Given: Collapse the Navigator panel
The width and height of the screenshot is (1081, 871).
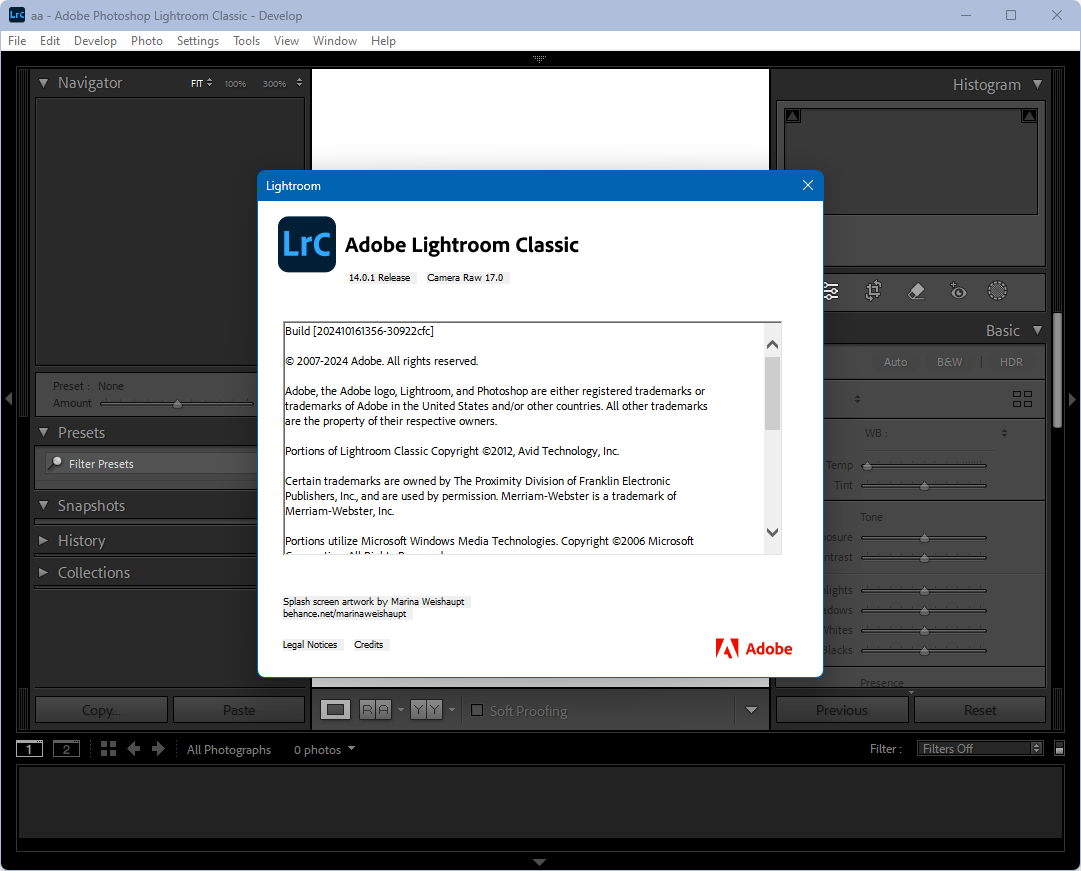Looking at the screenshot, I should point(43,83).
